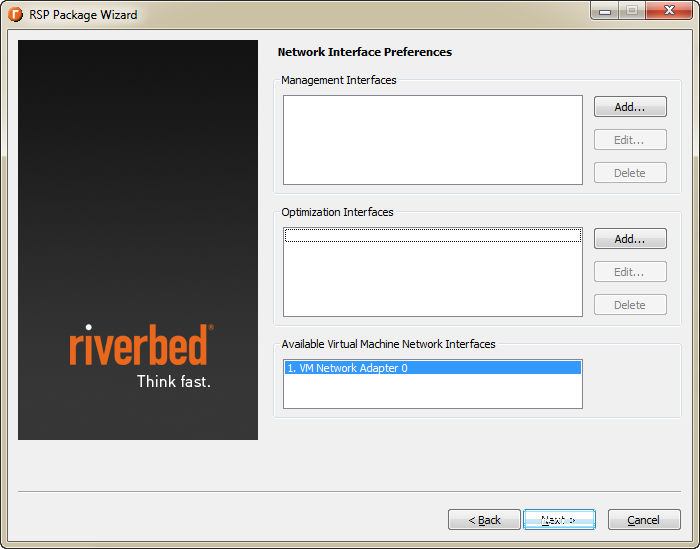700x549 pixels.
Task: Click Edit in Management Interfaces group
Action: point(630,140)
